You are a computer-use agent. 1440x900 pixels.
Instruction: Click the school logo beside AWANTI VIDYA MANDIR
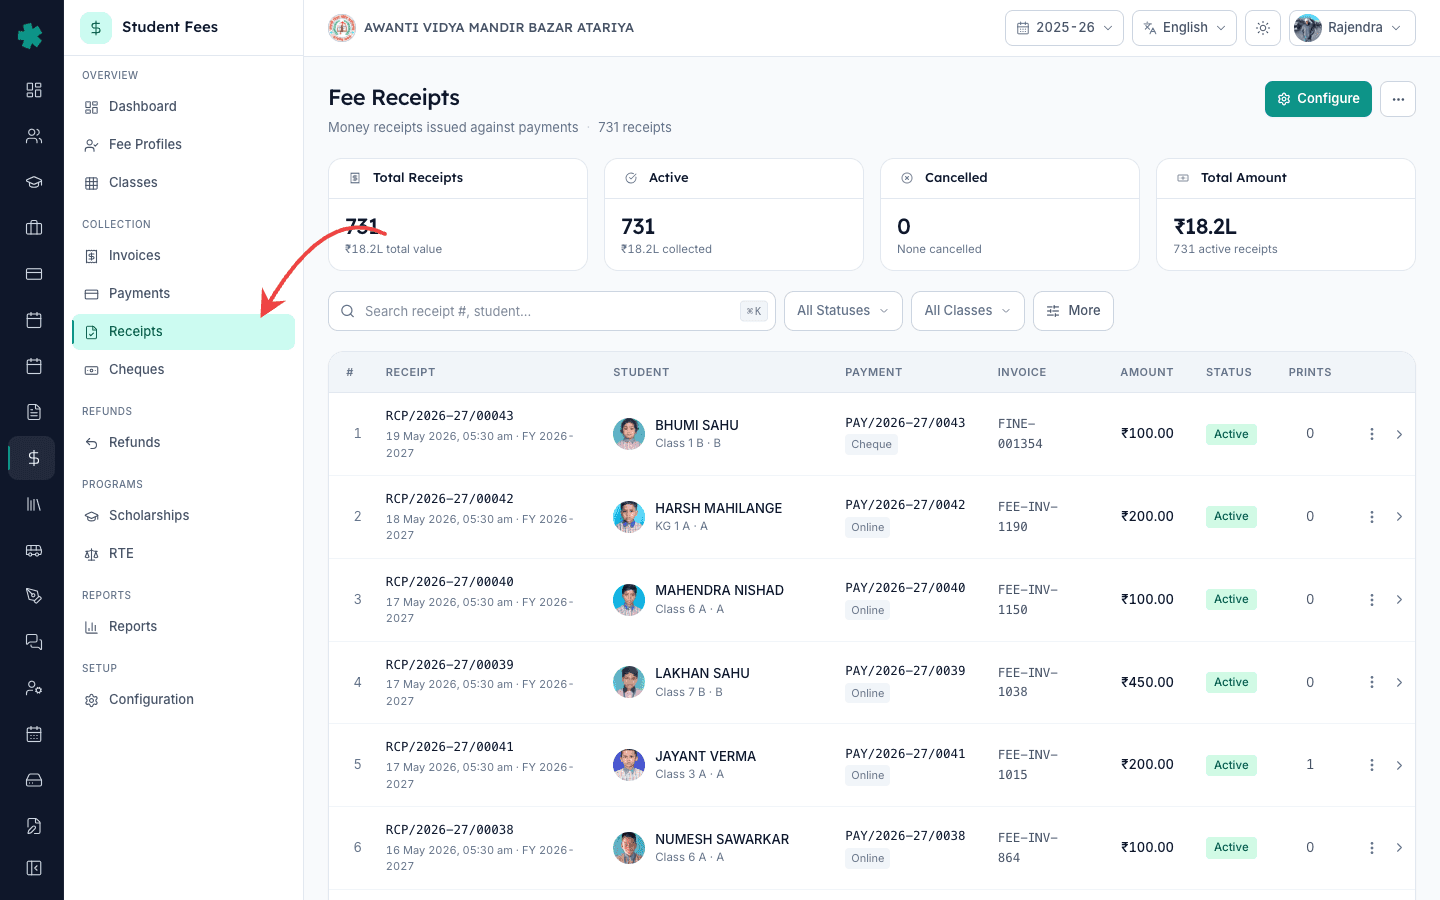(x=342, y=28)
